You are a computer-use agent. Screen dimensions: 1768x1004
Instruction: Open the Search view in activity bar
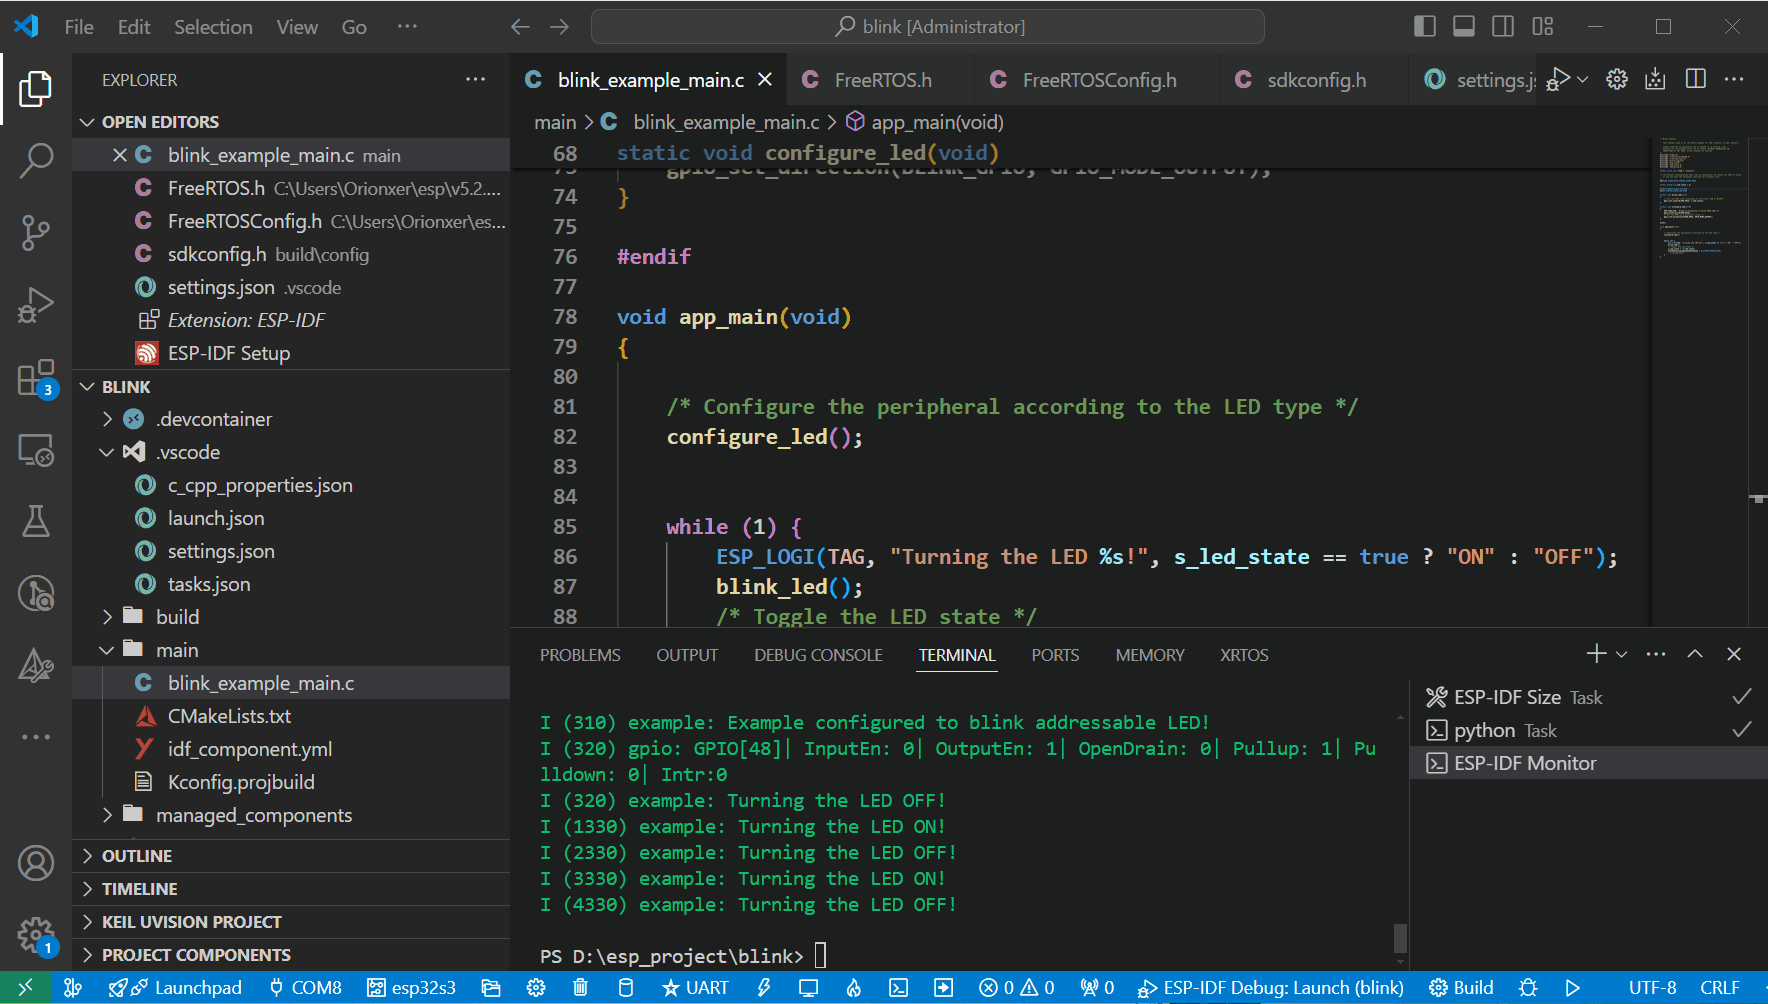(36, 161)
